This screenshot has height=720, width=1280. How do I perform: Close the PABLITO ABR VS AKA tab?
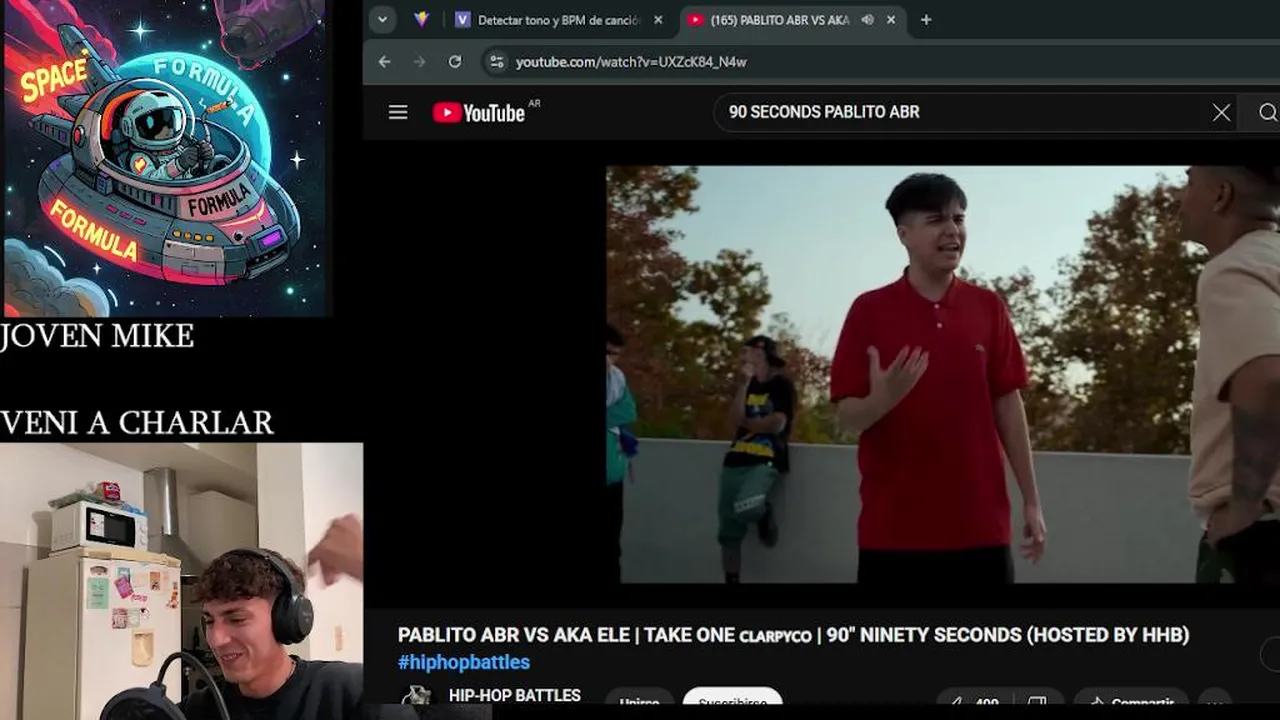point(891,20)
